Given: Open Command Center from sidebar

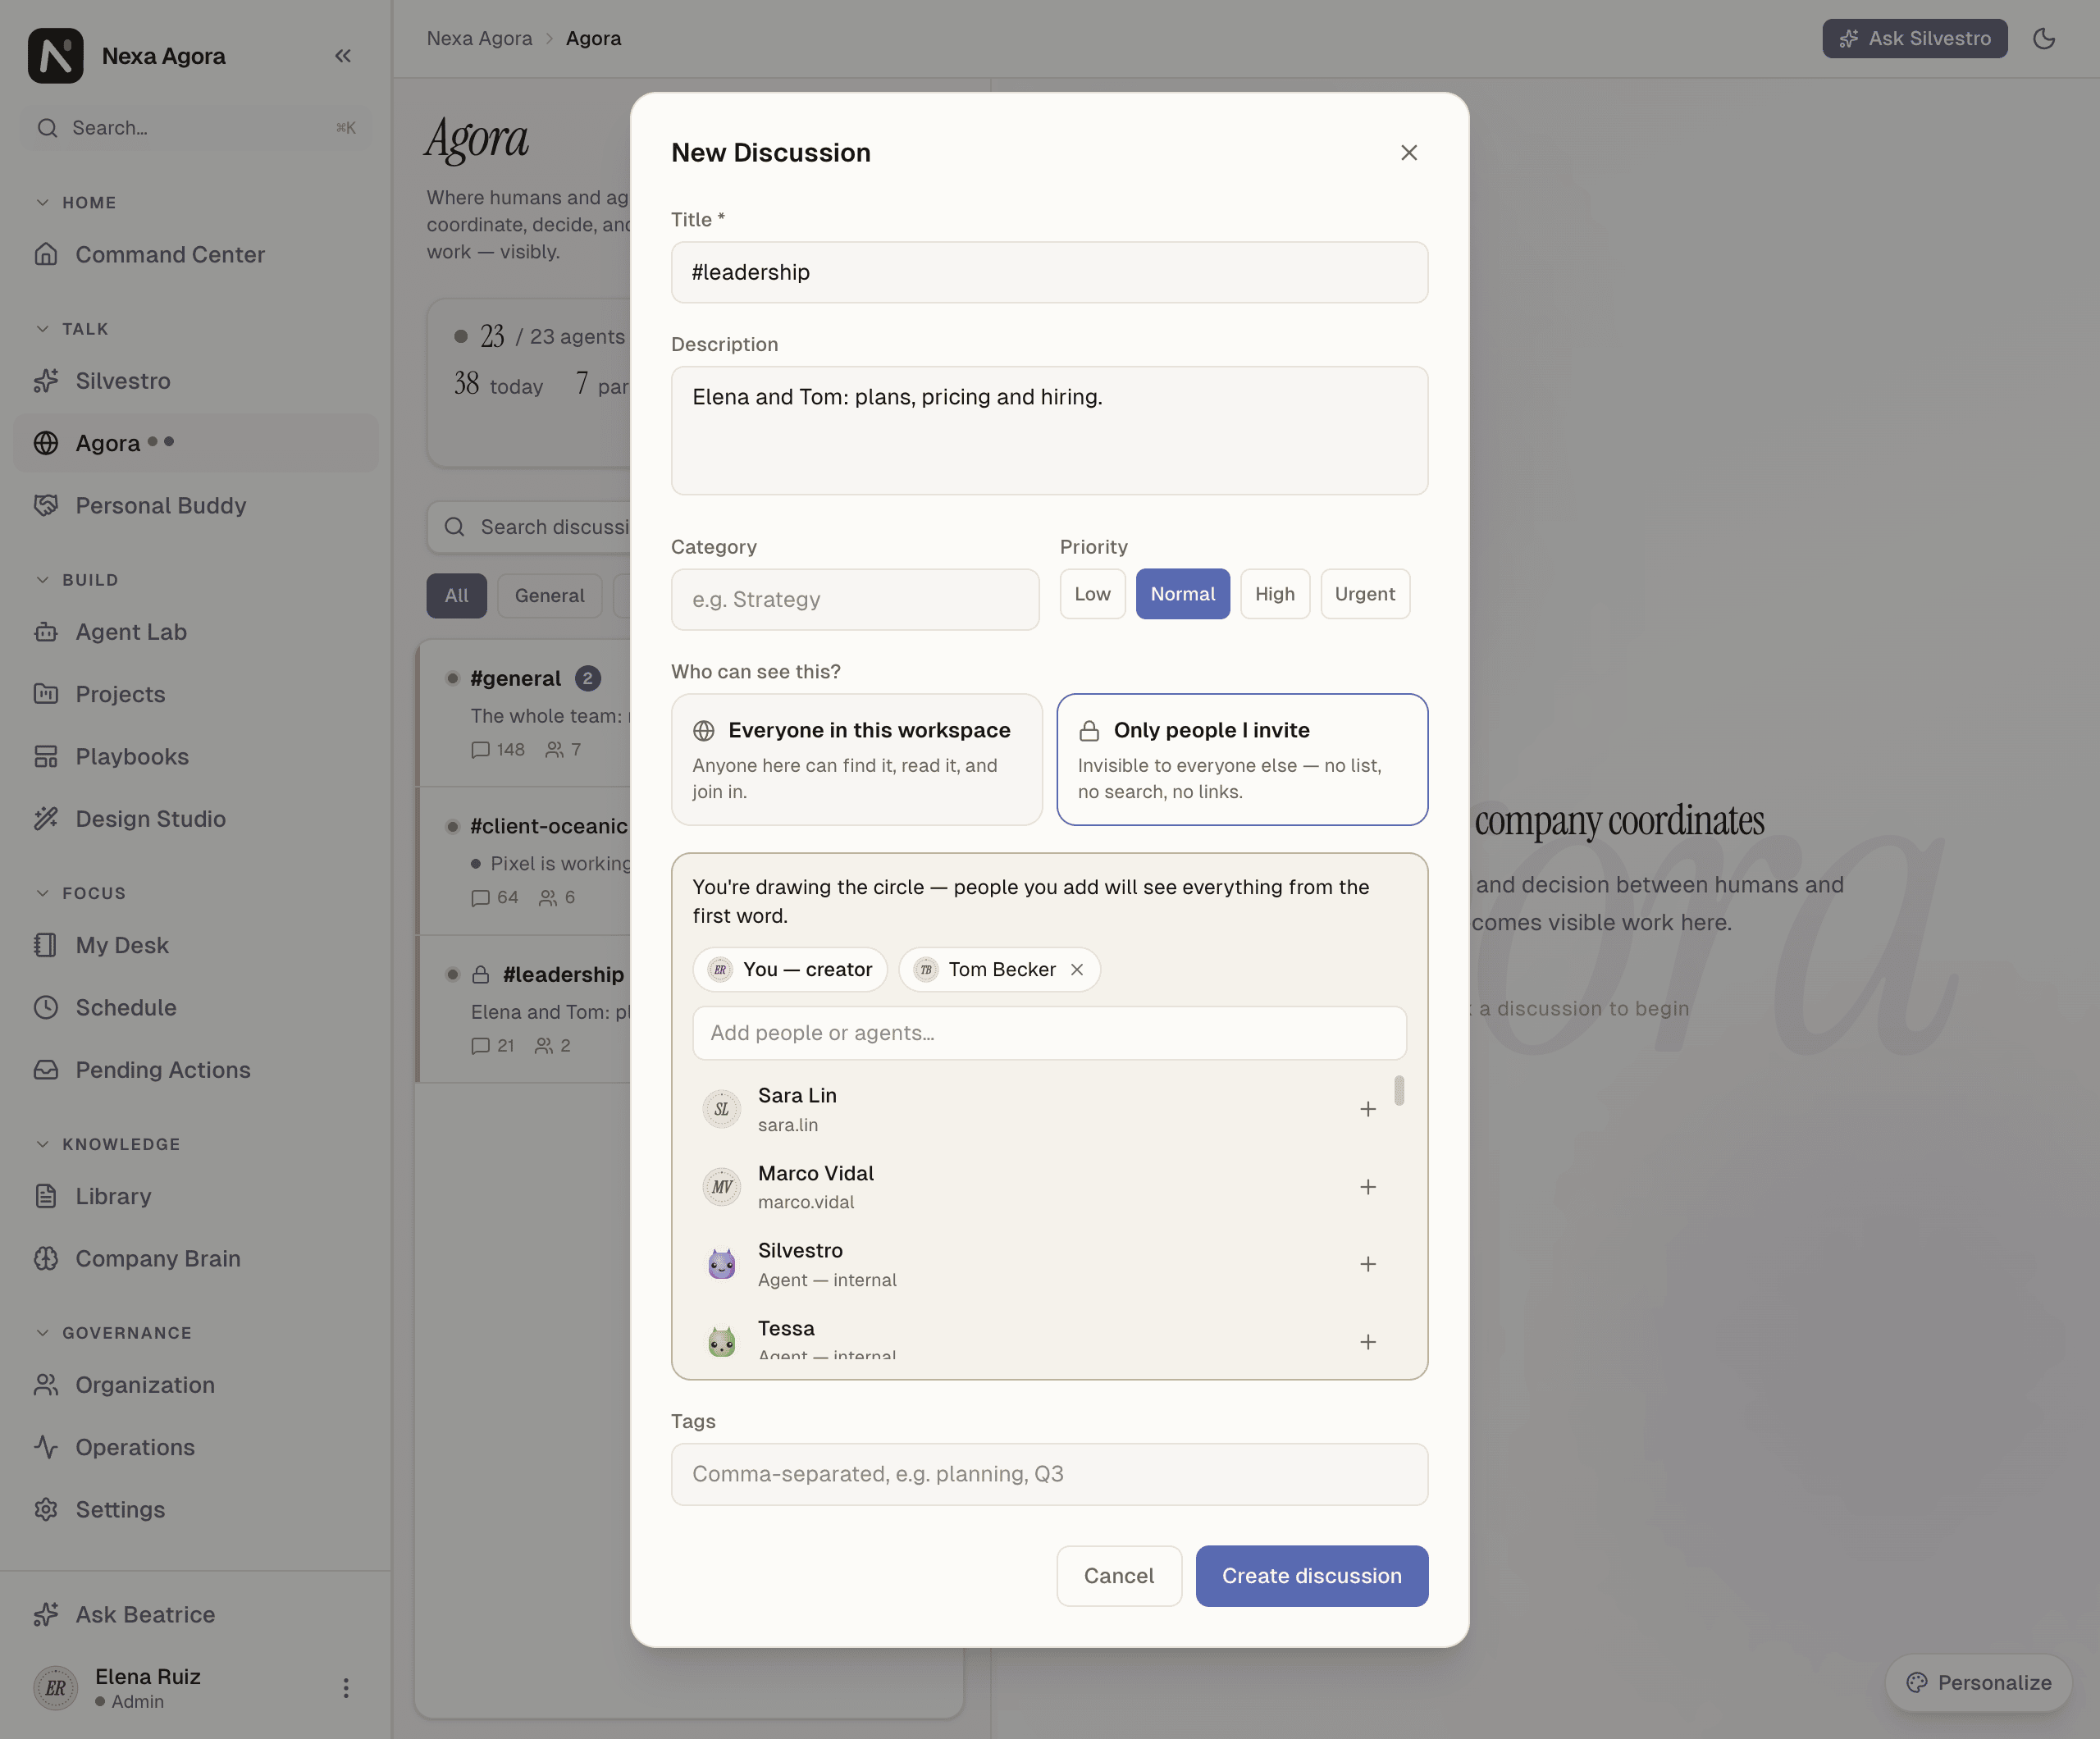Looking at the screenshot, I should [196, 255].
